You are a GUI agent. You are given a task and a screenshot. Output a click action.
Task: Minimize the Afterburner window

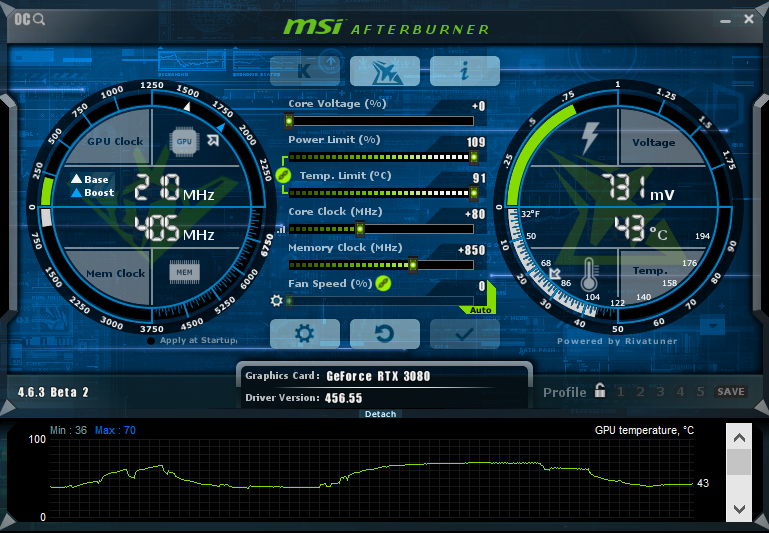(x=725, y=21)
